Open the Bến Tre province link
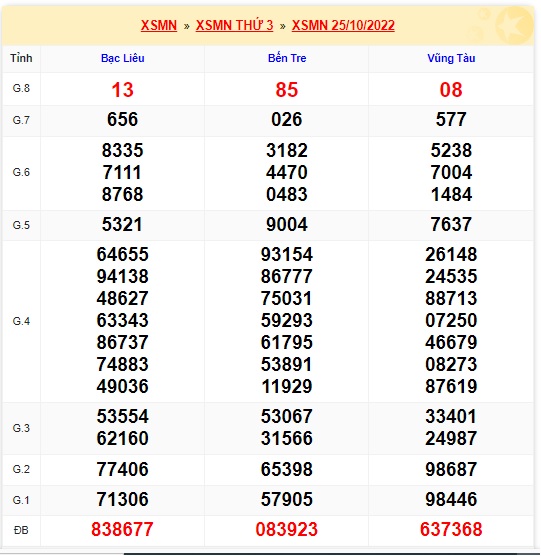 pos(287,58)
